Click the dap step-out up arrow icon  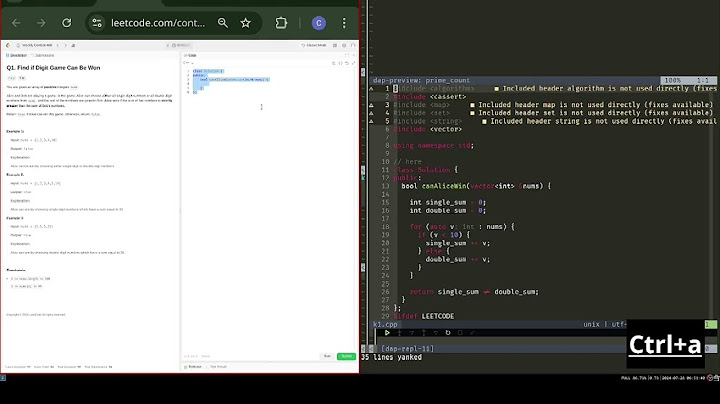click(x=423, y=333)
